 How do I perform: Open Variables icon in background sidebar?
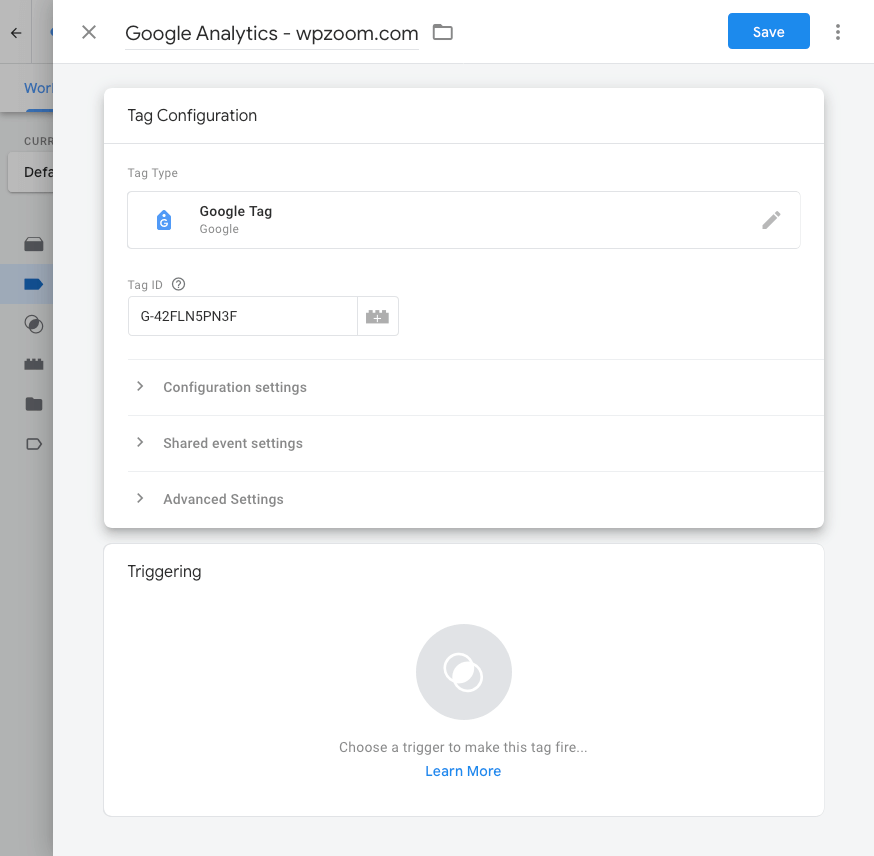(34, 364)
